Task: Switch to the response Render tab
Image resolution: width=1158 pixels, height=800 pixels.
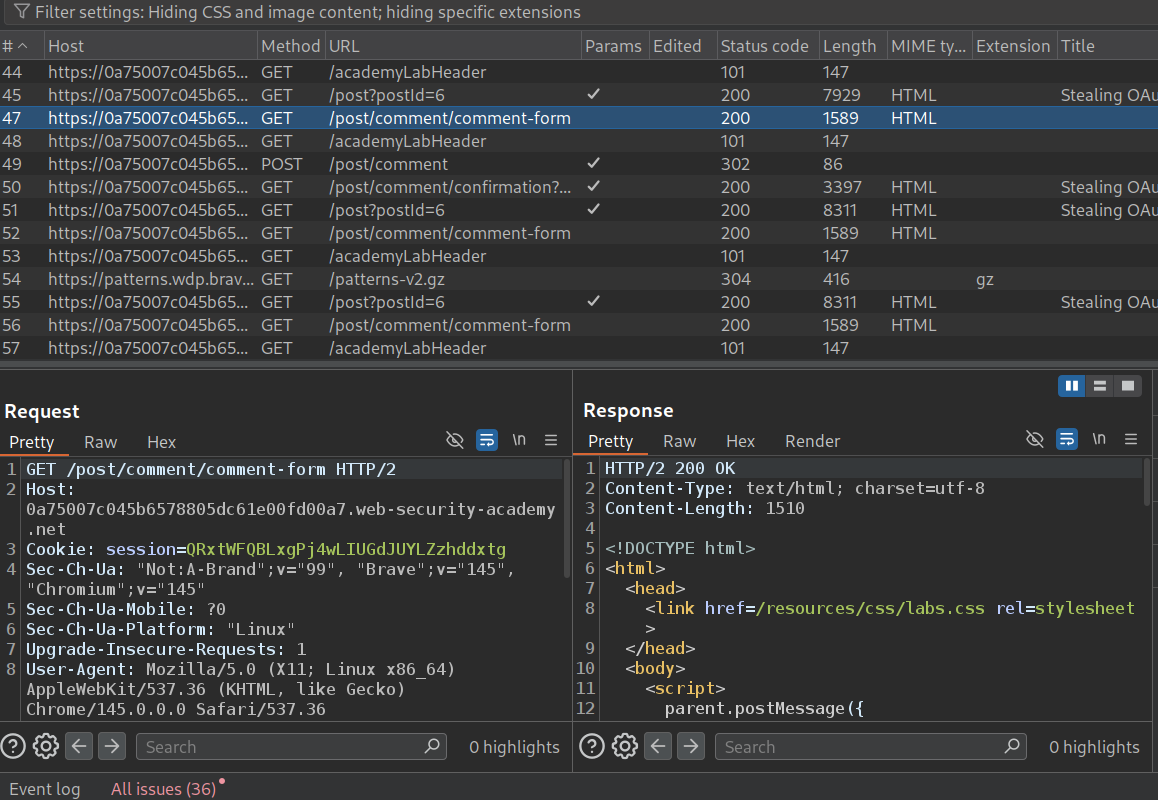Action: [x=812, y=441]
